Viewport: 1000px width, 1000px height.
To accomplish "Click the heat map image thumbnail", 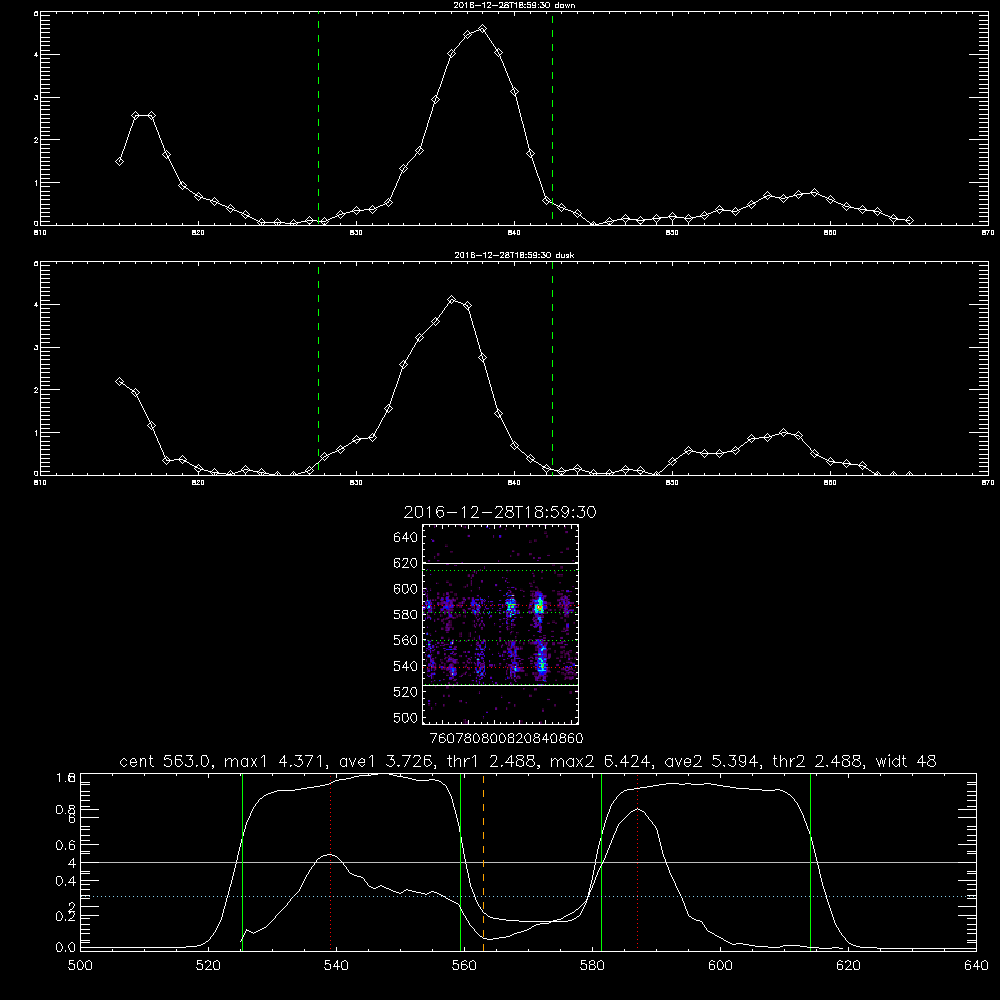I will coord(501,624).
